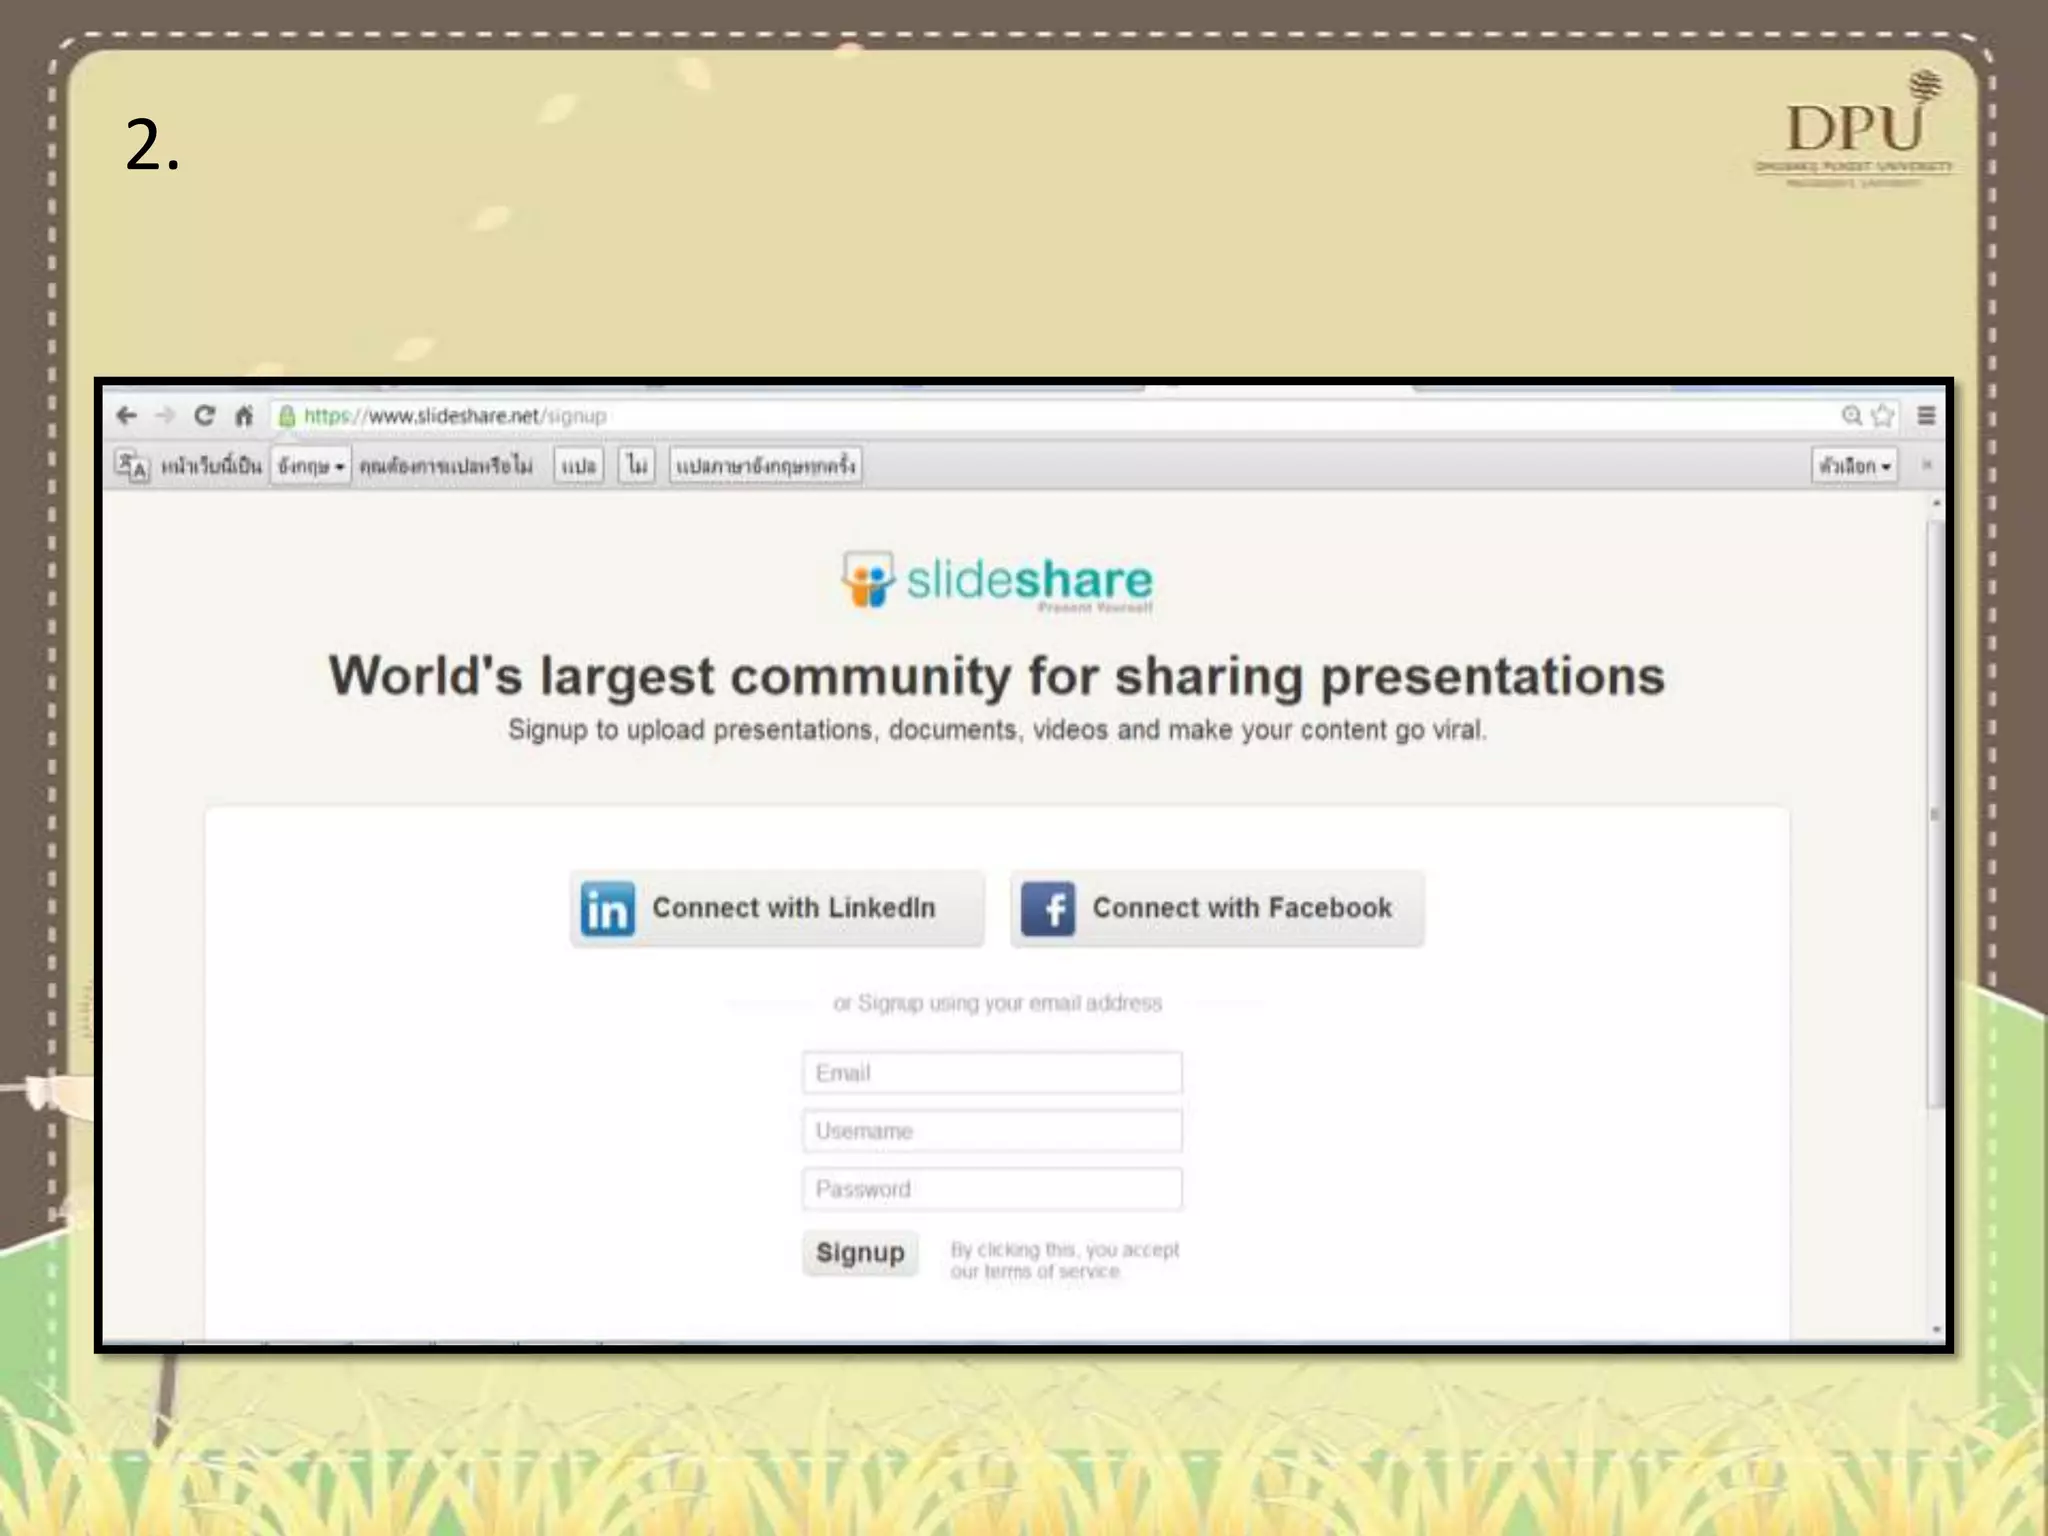Click the zoom magnifier icon in address bar
Image resolution: width=2048 pixels, height=1536 pixels.
tap(1851, 416)
